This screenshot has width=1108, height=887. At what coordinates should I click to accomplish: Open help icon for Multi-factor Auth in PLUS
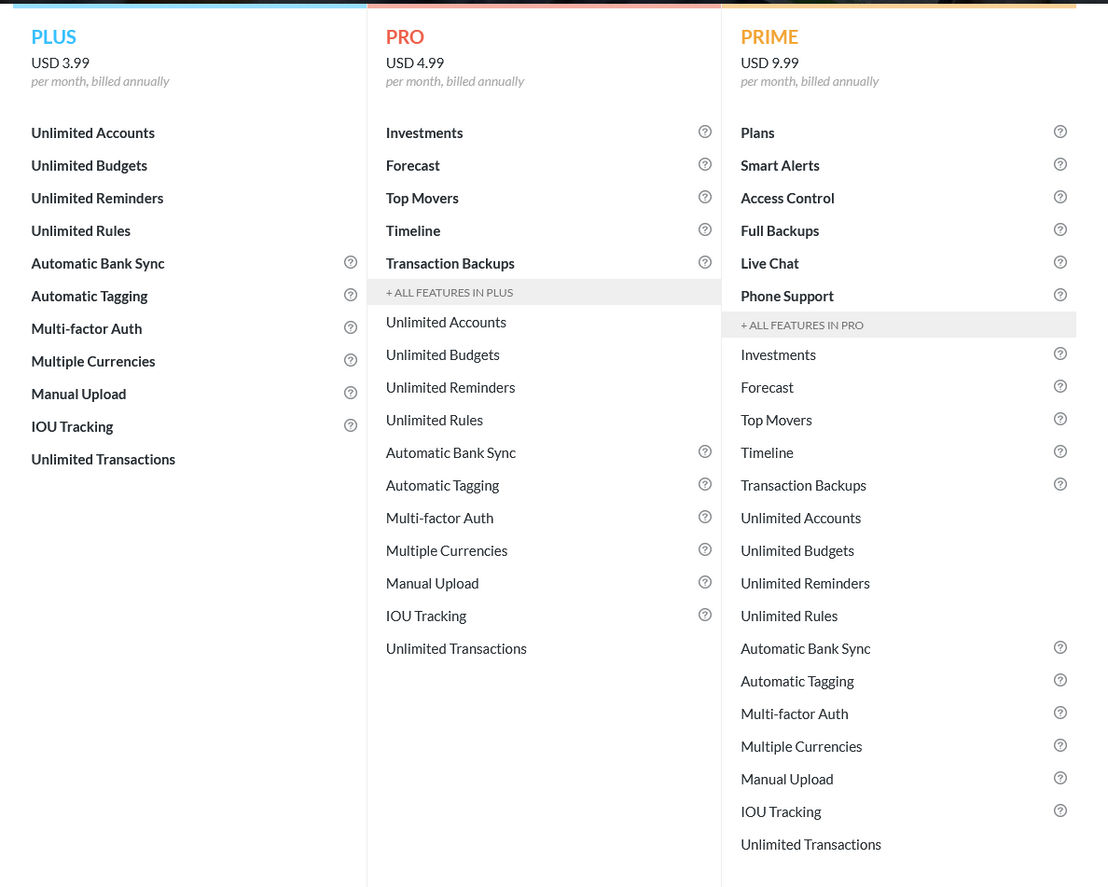coord(350,327)
